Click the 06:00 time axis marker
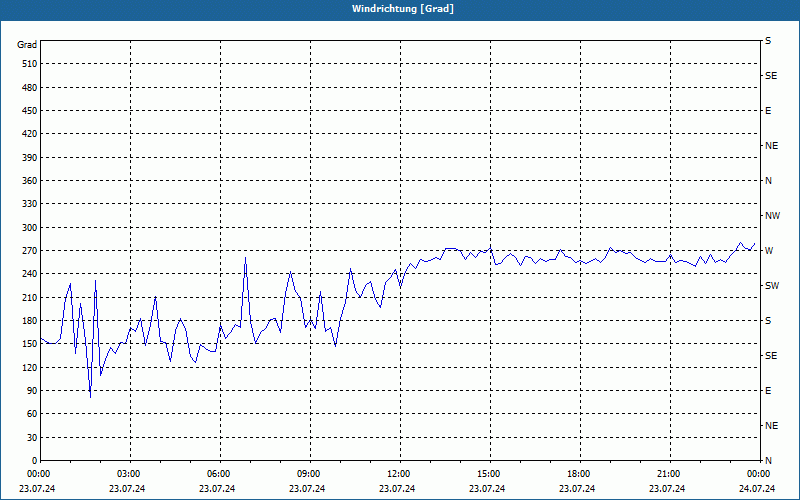Screen dimensions: 800x500 coord(220,474)
